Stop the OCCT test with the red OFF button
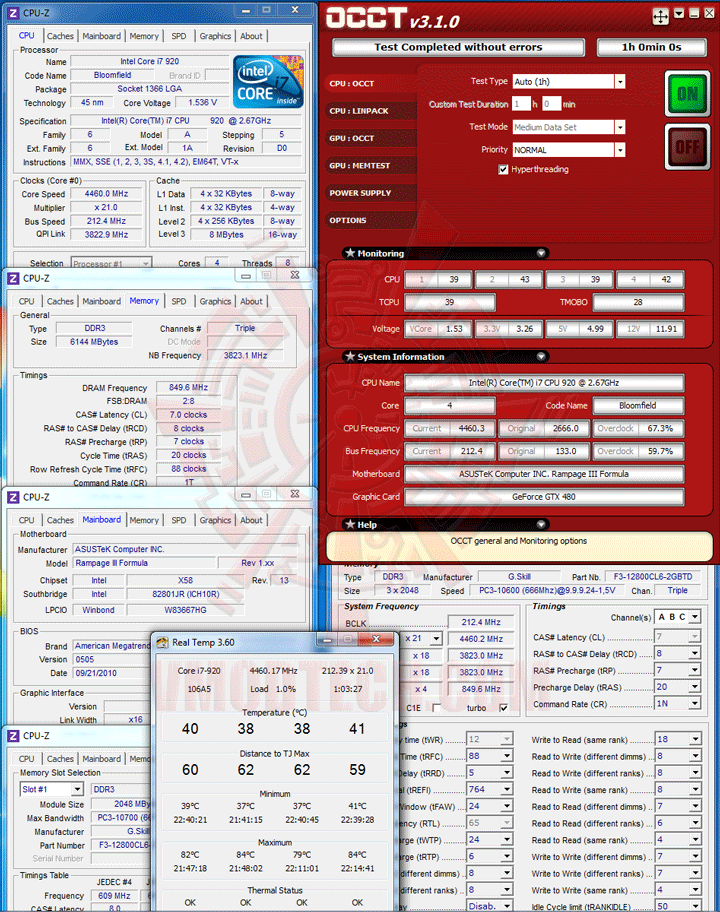Screen dimensions: 720x912 pyautogui.click(x=687, y=147)
